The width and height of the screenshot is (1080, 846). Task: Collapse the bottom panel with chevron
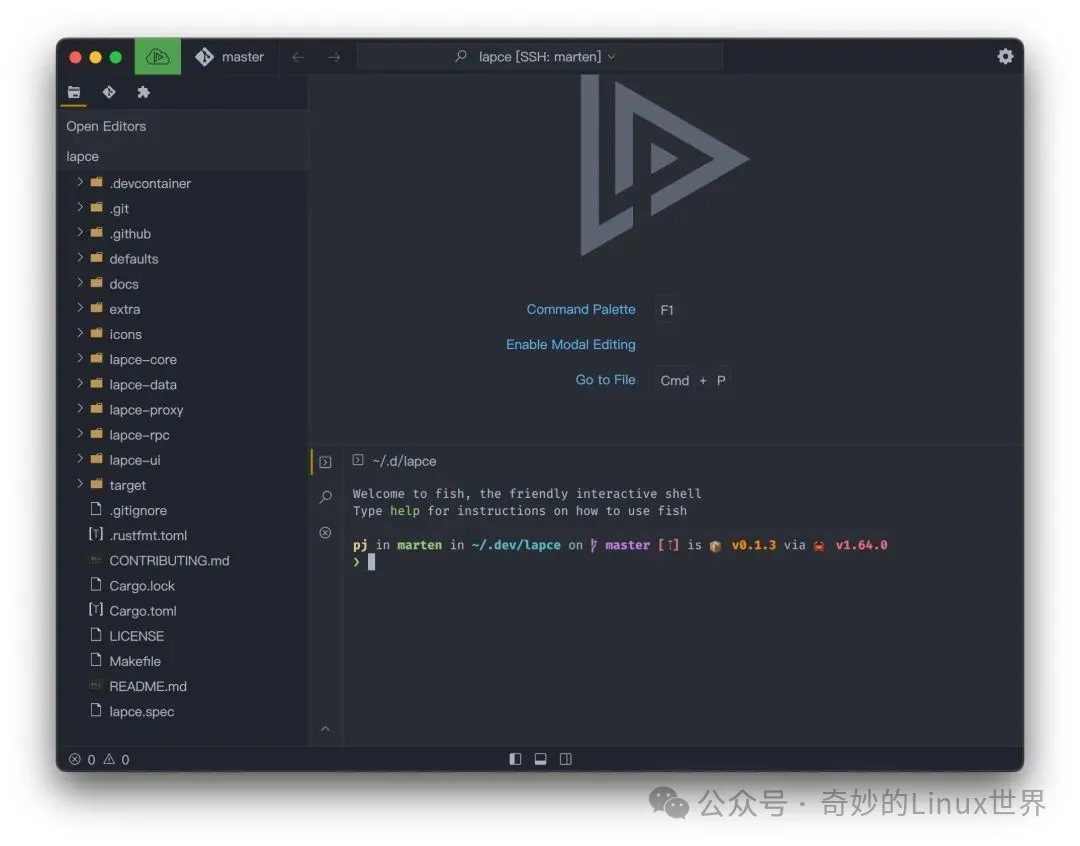click(x=325, y=729)
